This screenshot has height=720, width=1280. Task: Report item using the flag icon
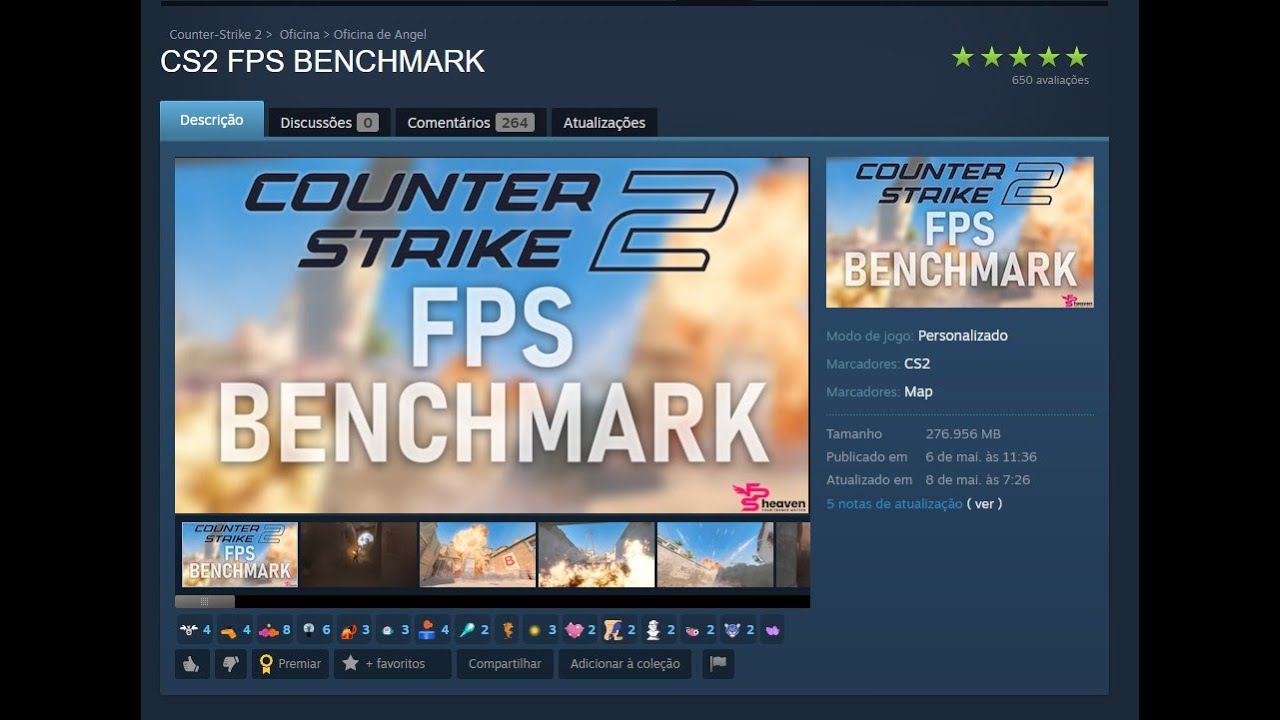point(718,664)
